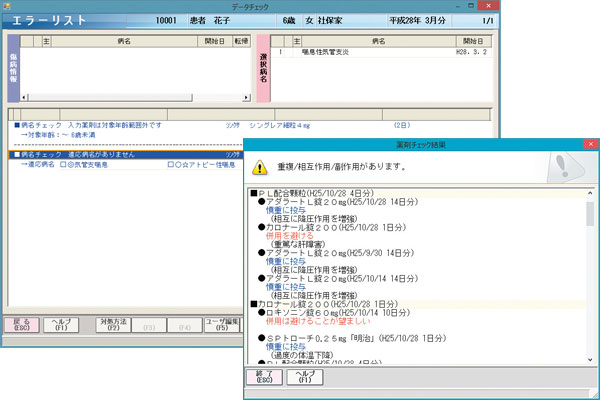Click the red 併用を避ける warning text
The width and height of the screenshot is (600, 400).
click(290, 236)
